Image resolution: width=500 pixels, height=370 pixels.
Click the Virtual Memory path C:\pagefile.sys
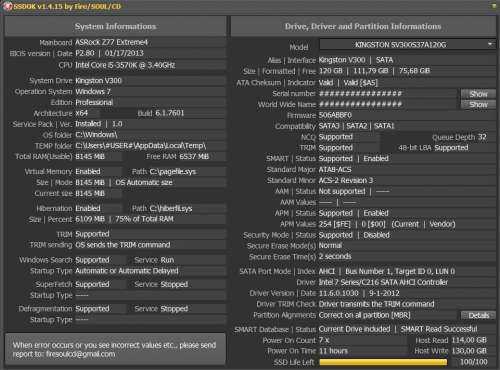tap(173, 172)
